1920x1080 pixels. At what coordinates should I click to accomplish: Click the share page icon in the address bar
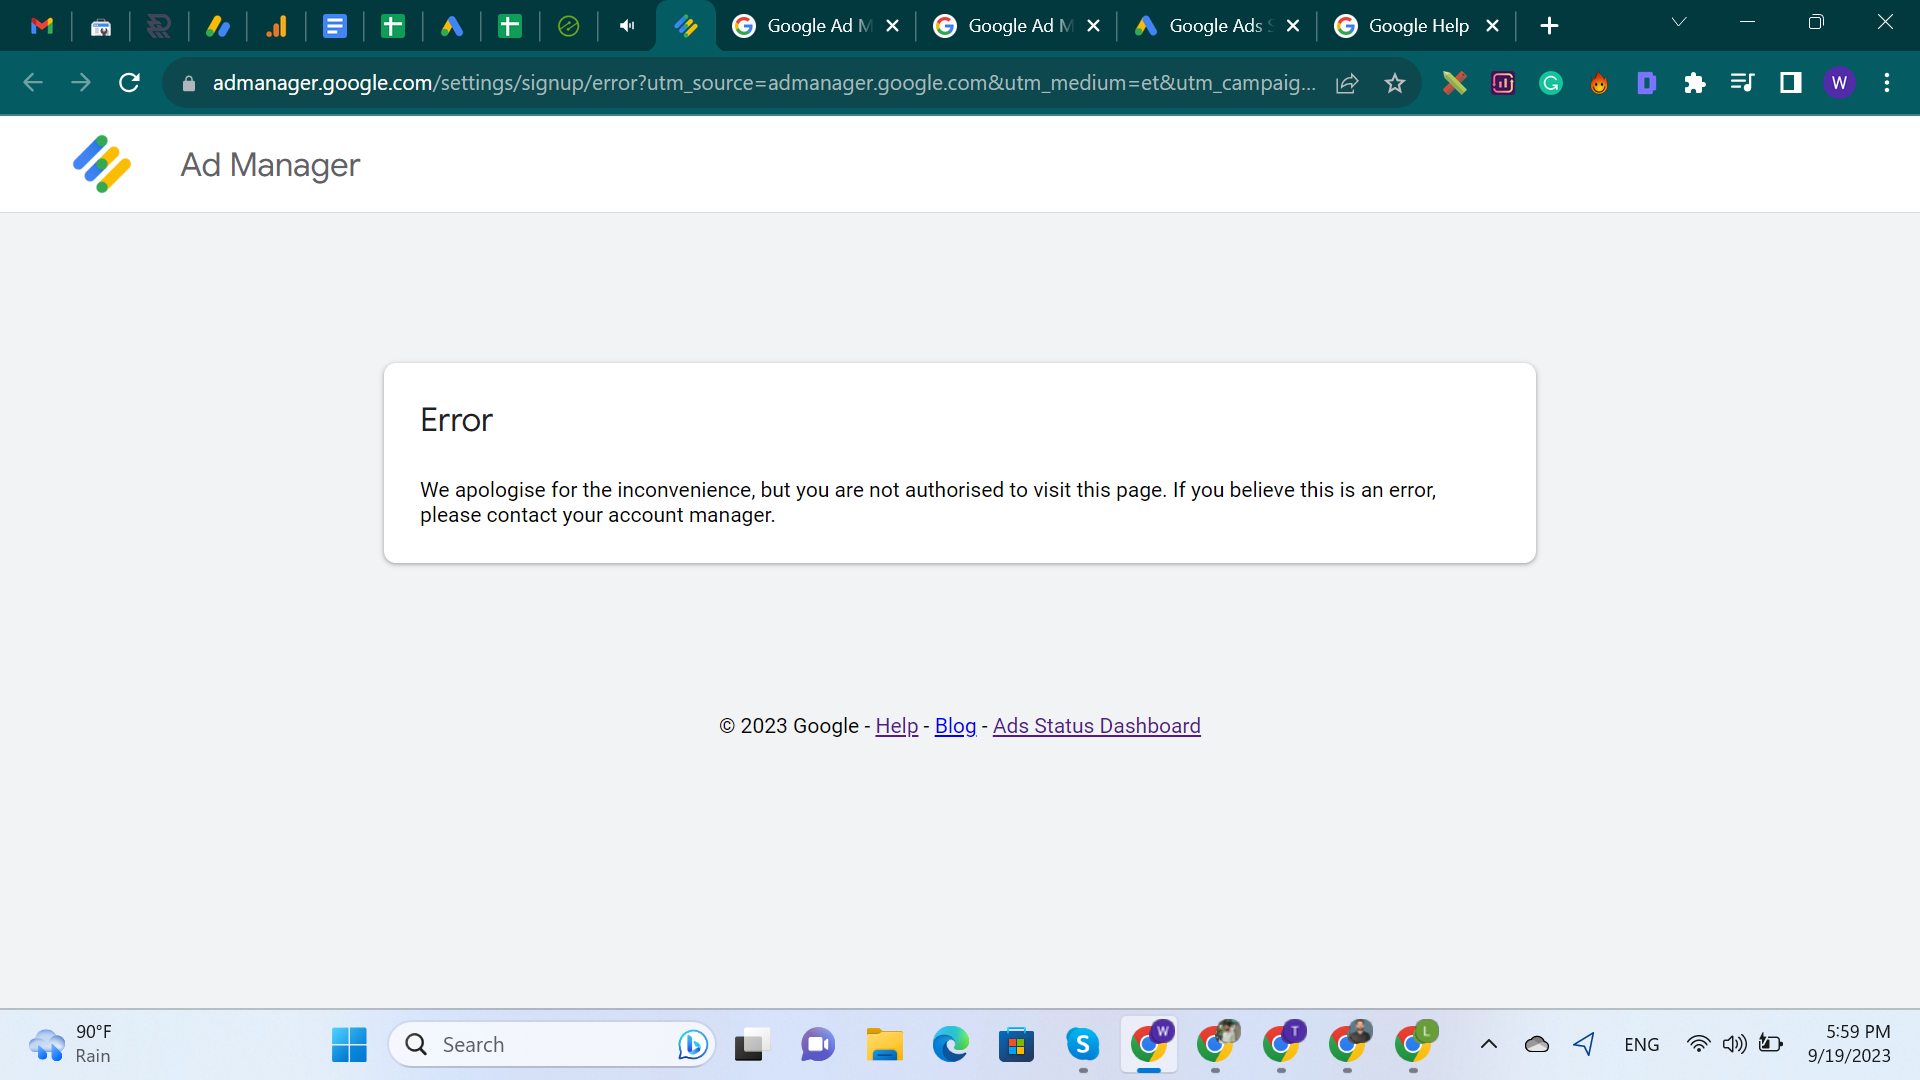(x=1347, y=83)
